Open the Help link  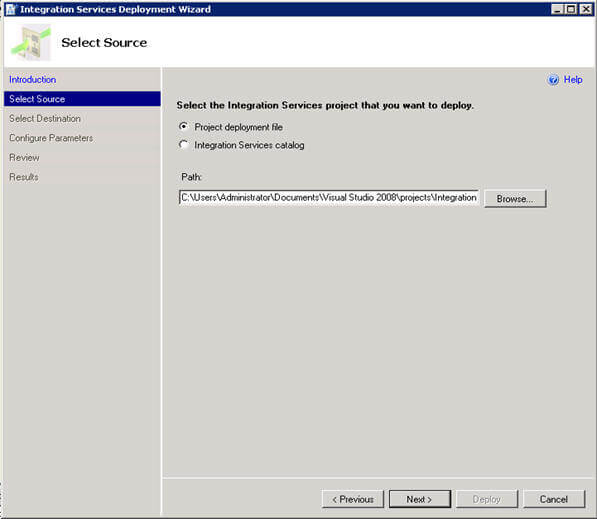573,80
